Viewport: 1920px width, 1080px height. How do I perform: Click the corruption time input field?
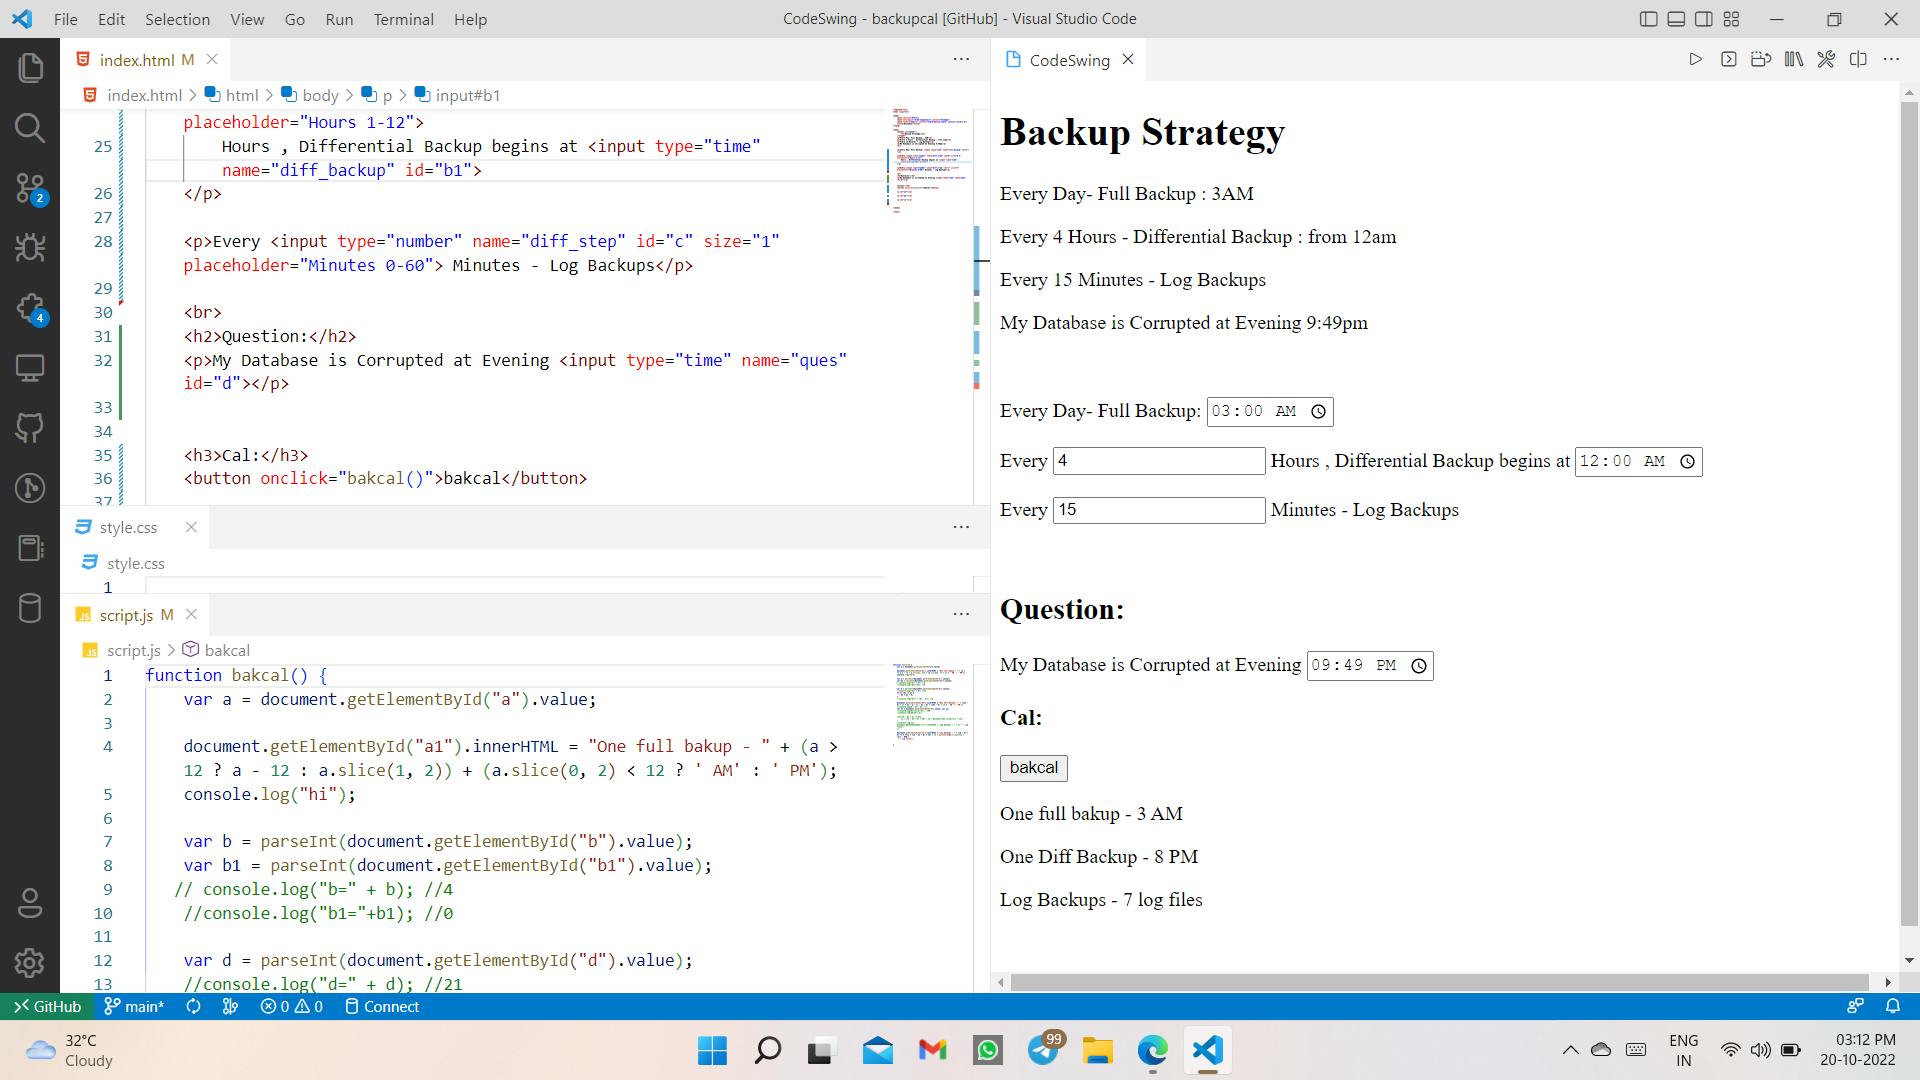tap(1367, 665)
